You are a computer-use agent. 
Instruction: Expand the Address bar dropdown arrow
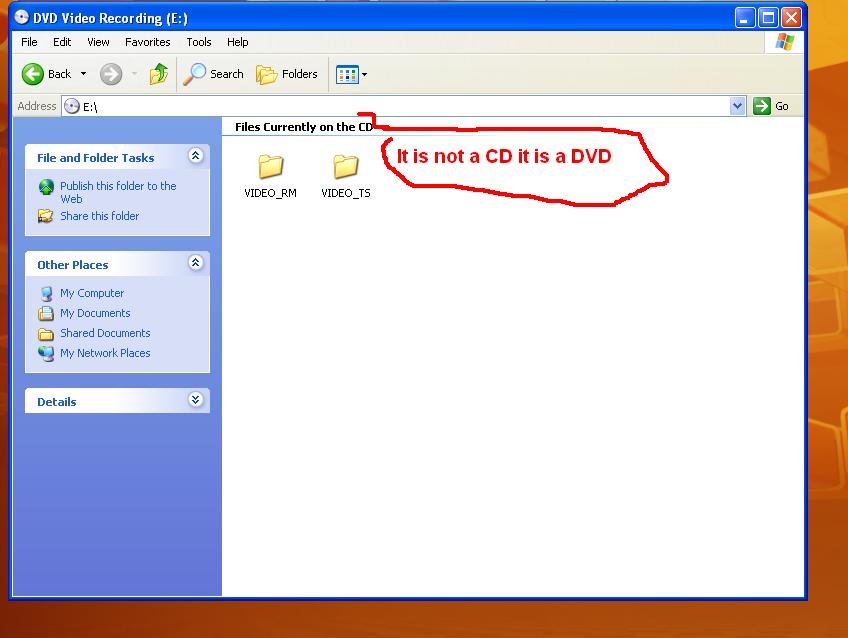click(737, 106)
